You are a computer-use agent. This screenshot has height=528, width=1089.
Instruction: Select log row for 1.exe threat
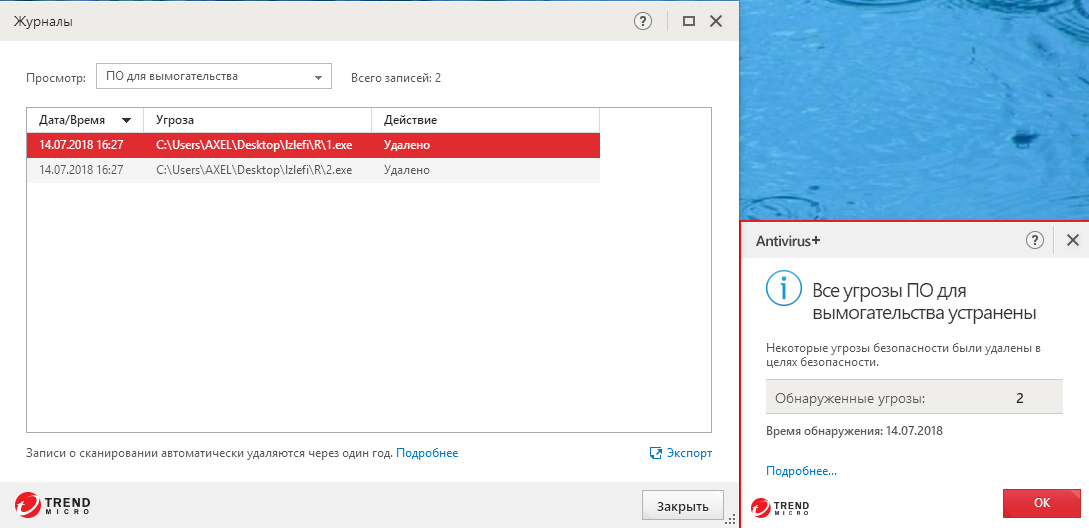point(313,145)
